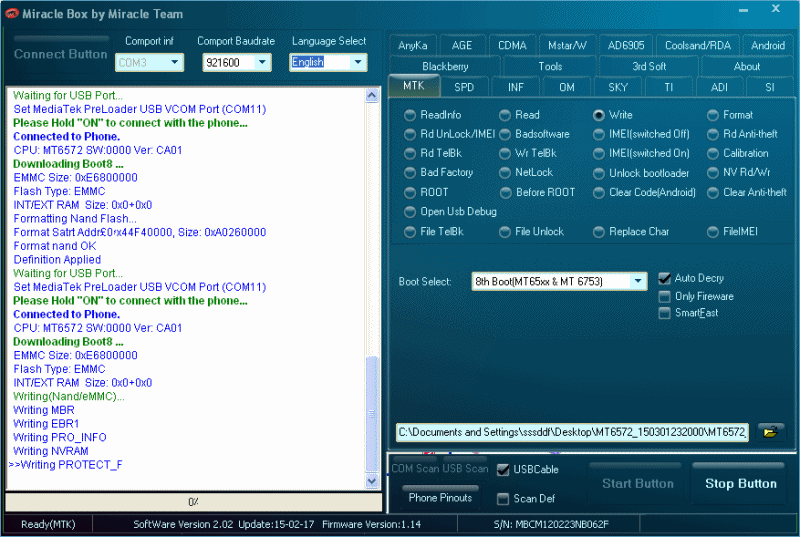Open the Blackberry tab
The image size is (800, 537).
445,66
